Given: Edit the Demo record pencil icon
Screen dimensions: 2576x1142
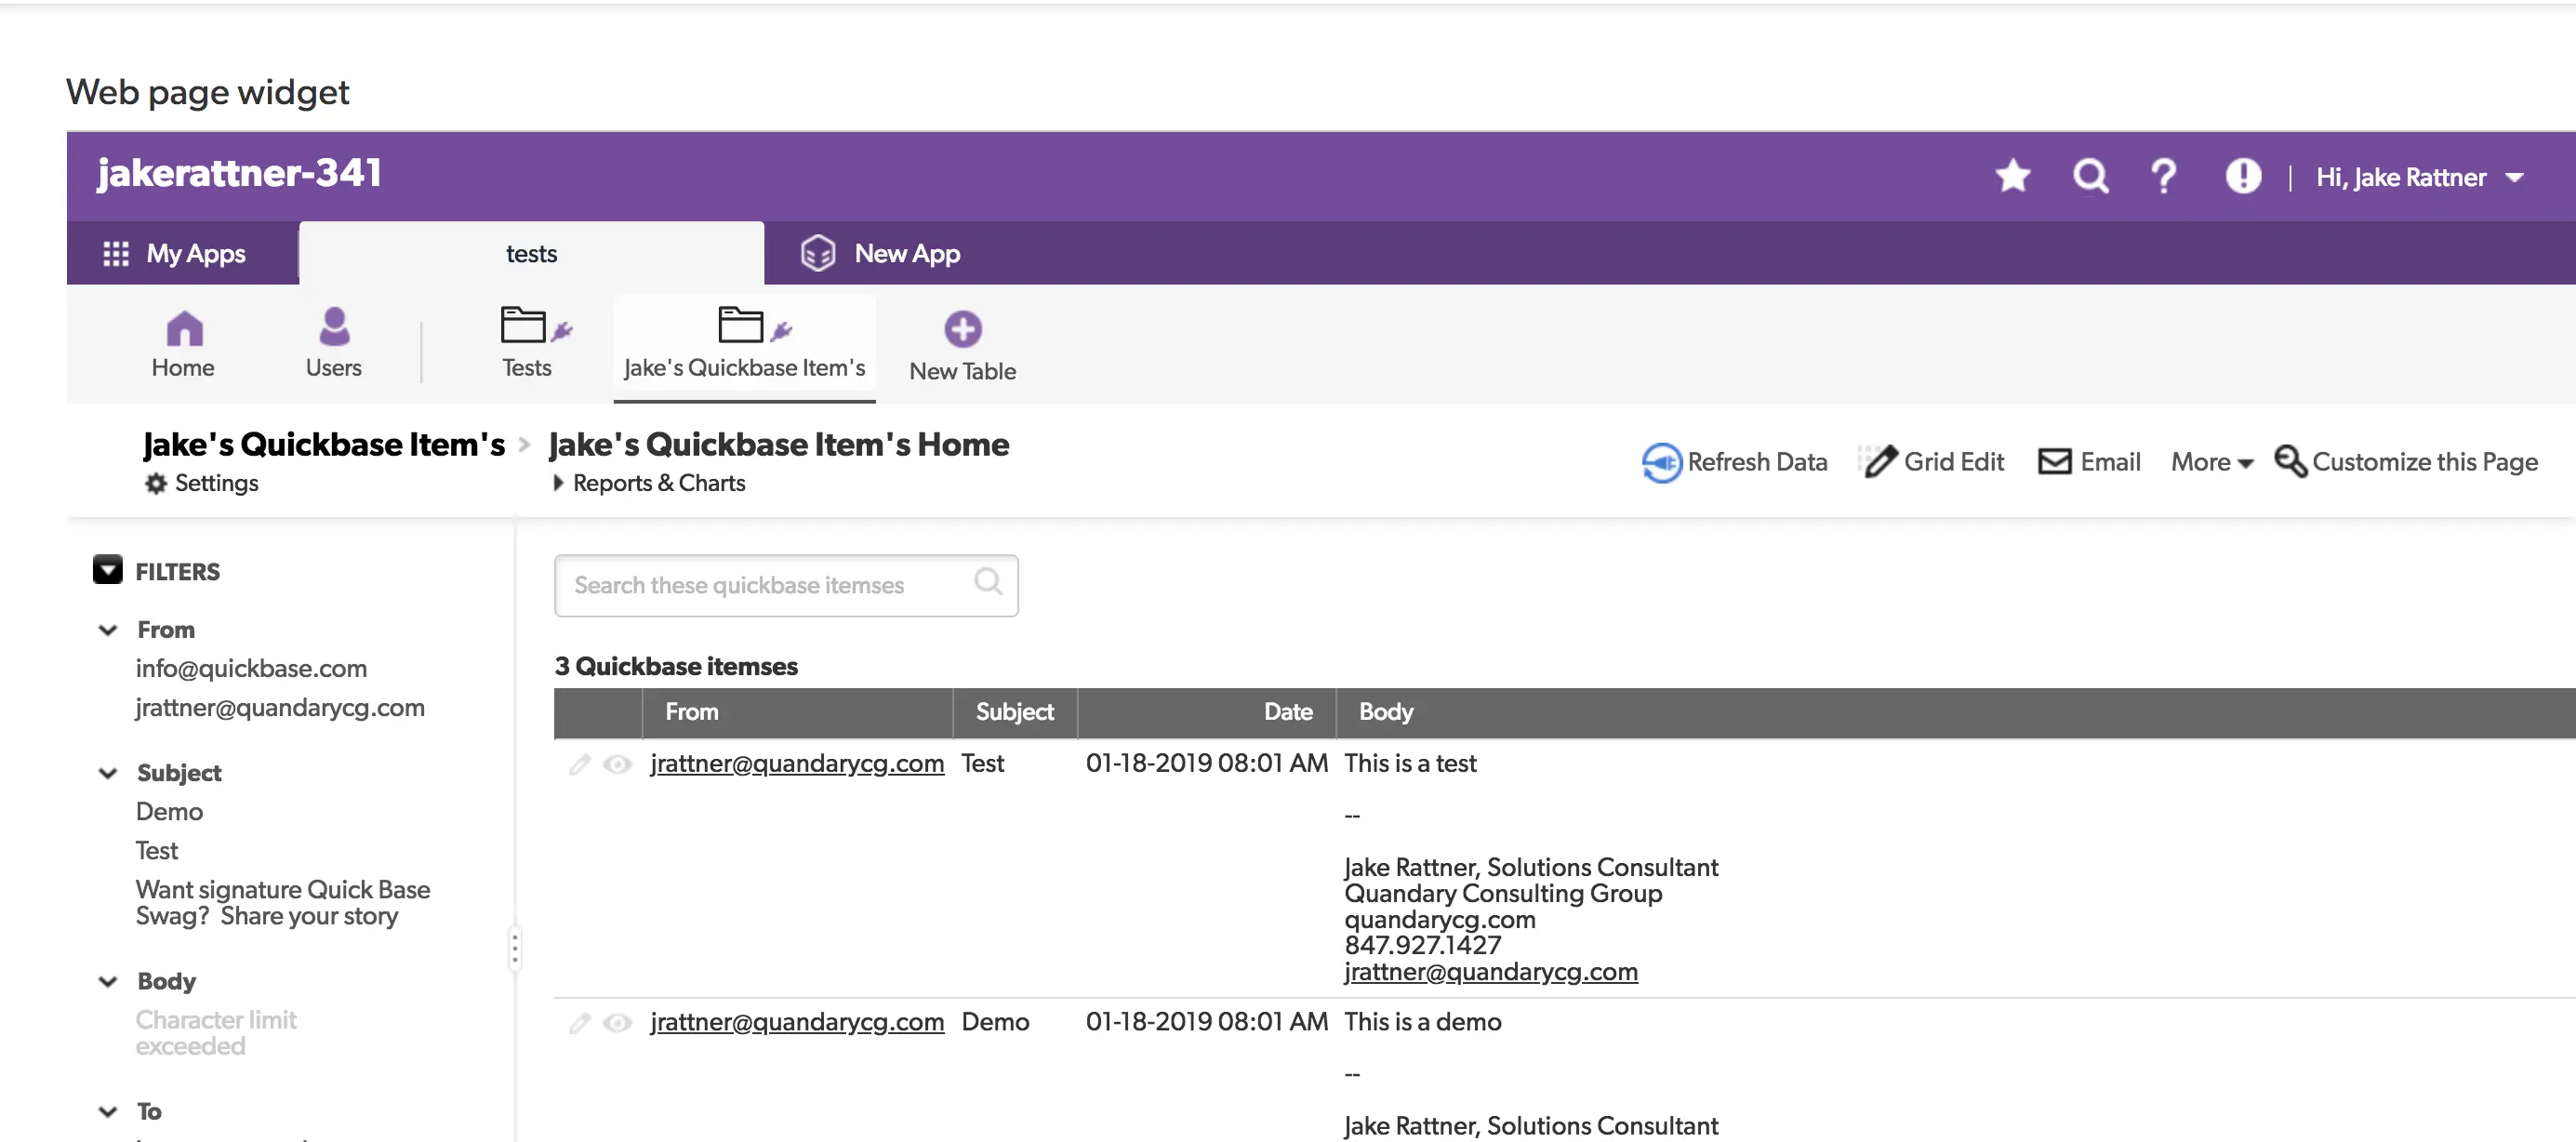Looking at the screenshot, I should 580,1023.
